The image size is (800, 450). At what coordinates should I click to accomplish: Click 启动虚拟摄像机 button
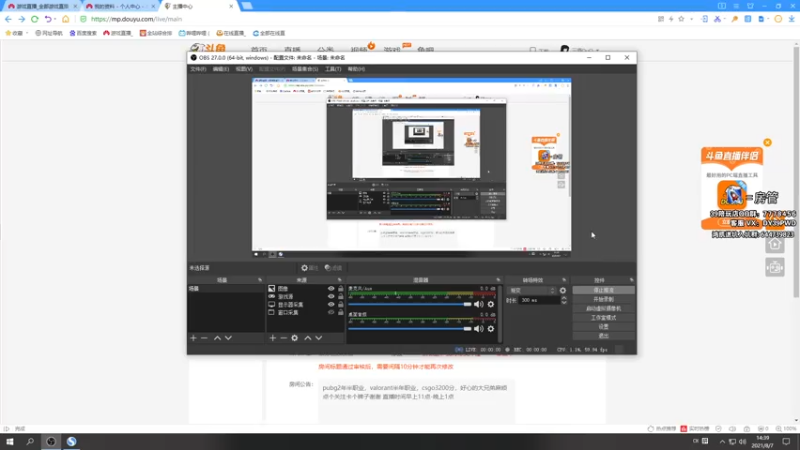coord(604,309)
